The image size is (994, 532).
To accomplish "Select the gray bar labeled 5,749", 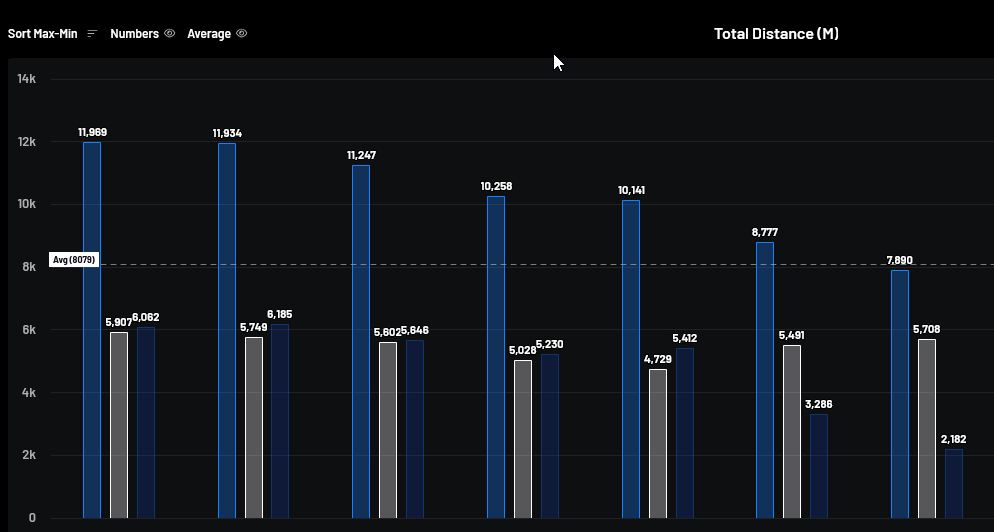I will [x=254, y=427].
